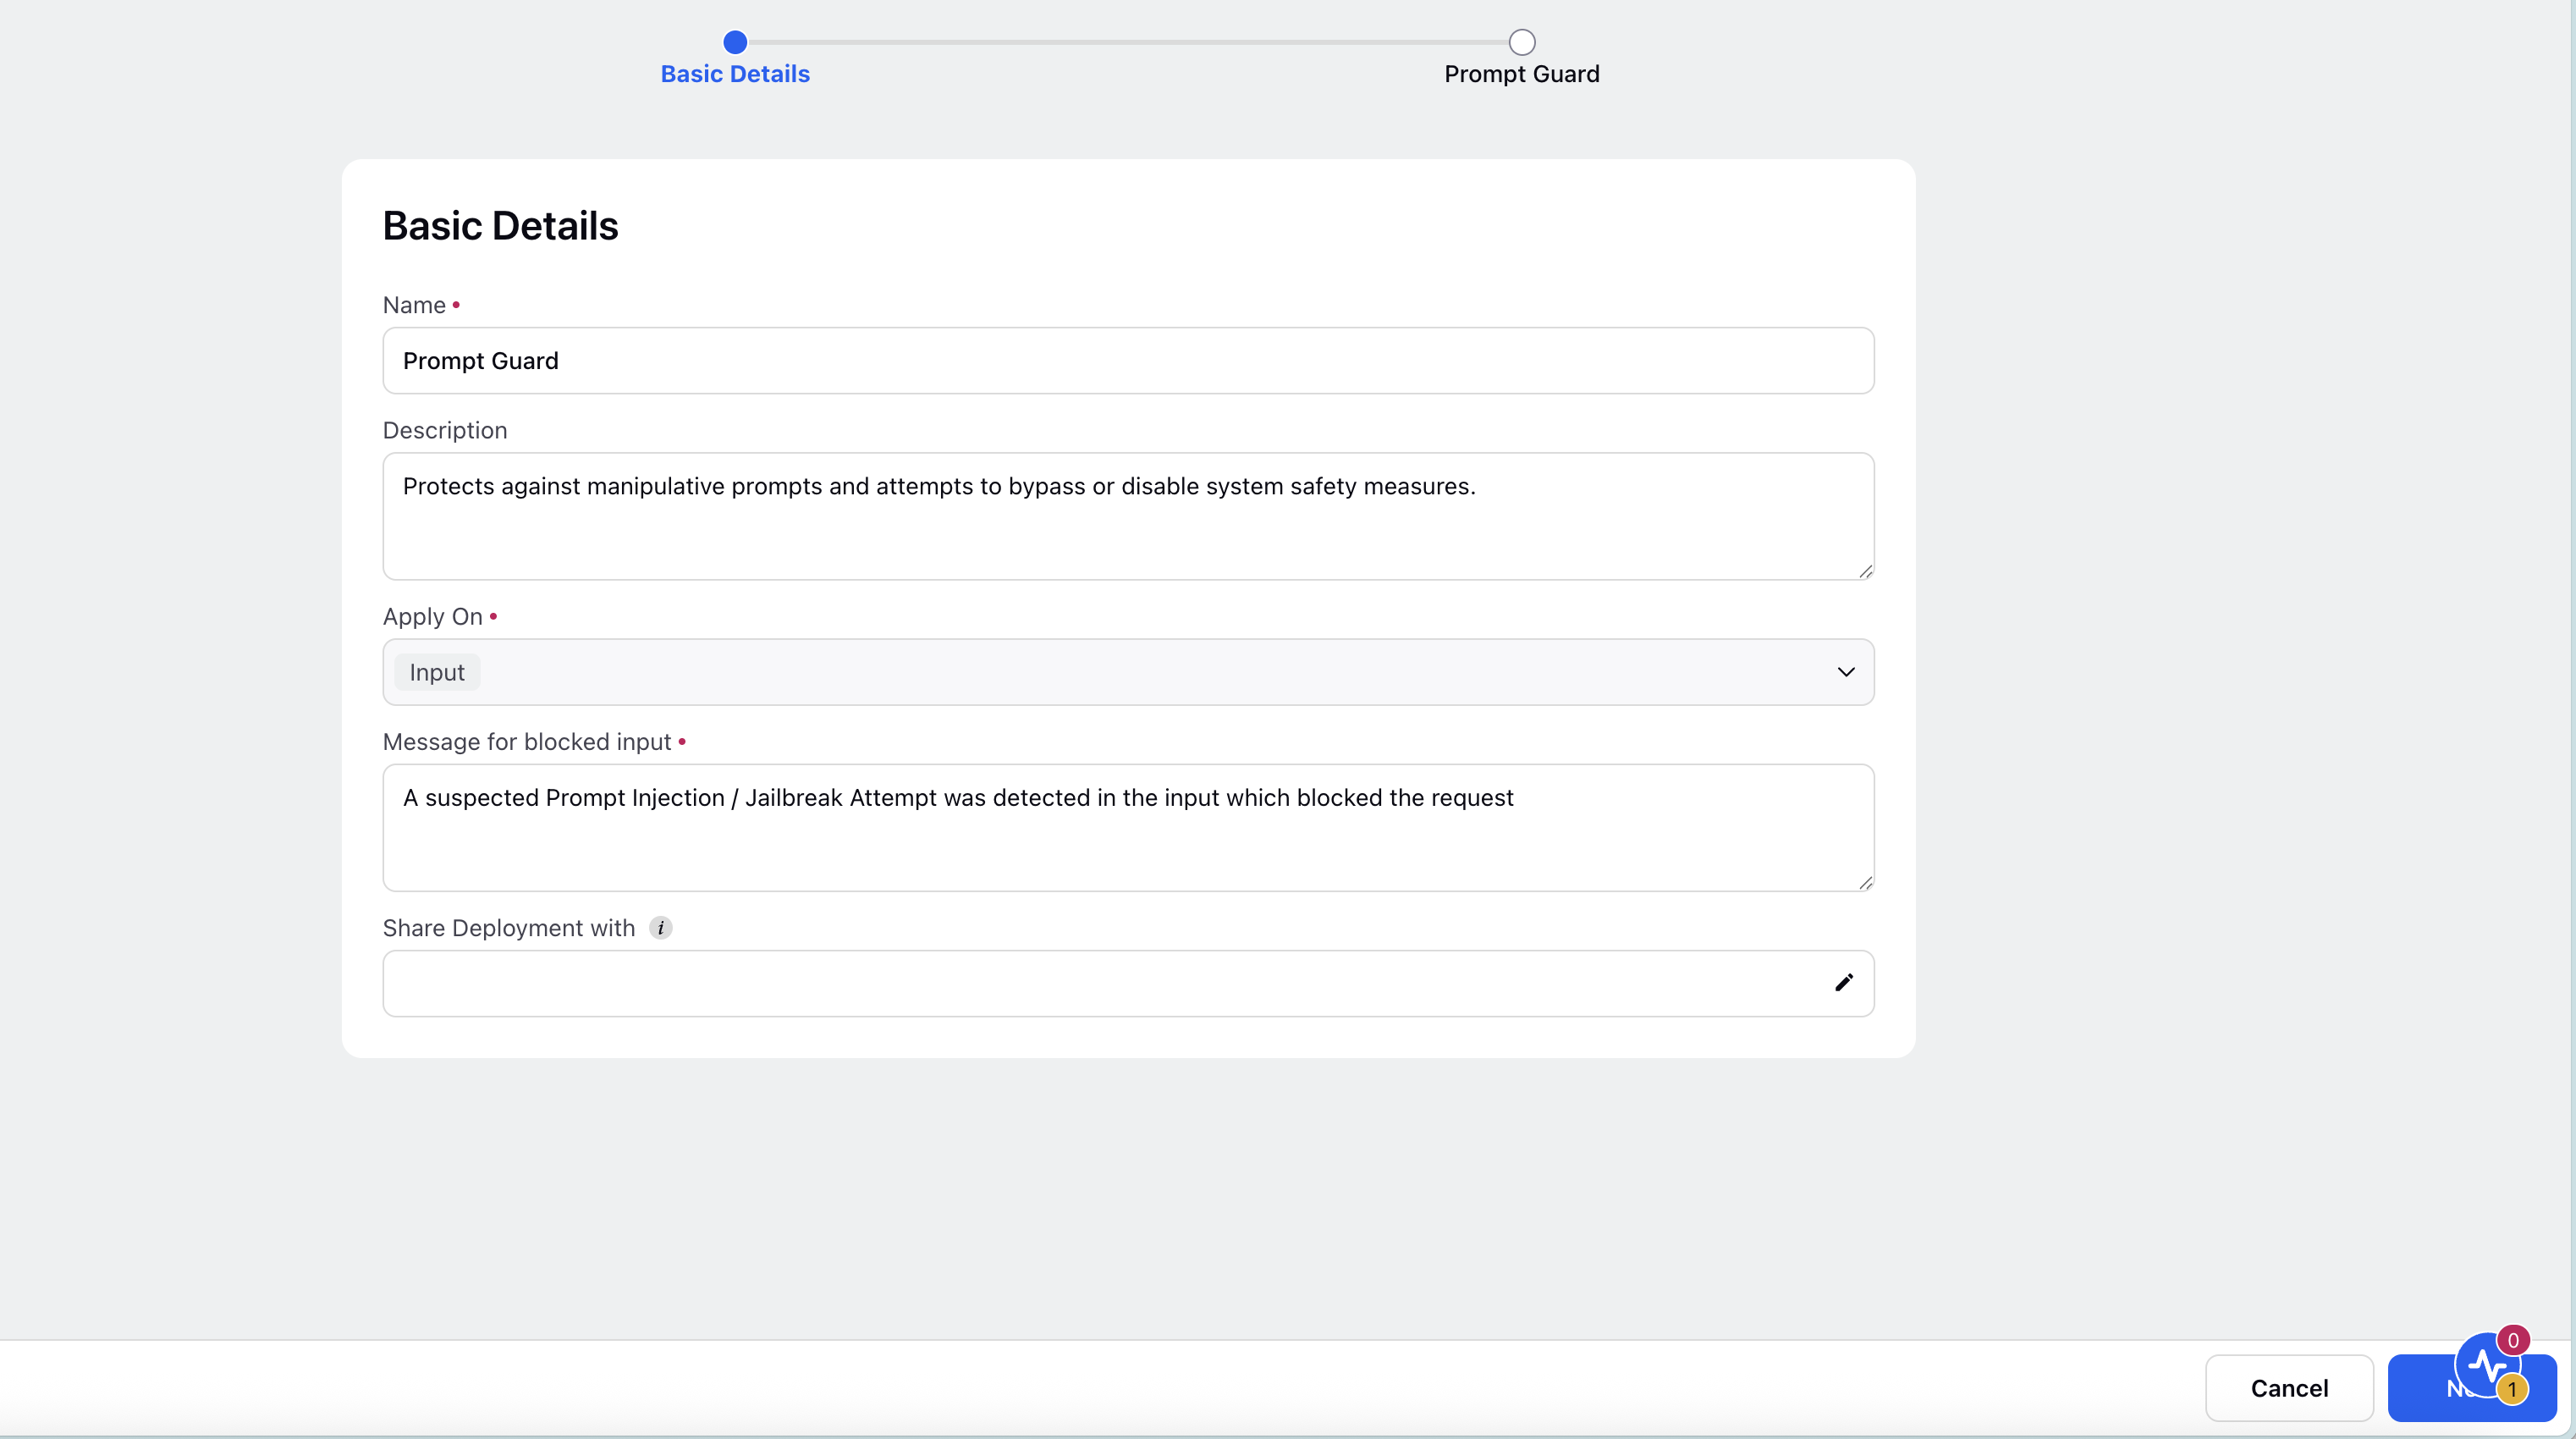The width and height of the screenshot is (2576, 1439).
Task: Open the Apply On dropdown
Action: pos(1128,672)
